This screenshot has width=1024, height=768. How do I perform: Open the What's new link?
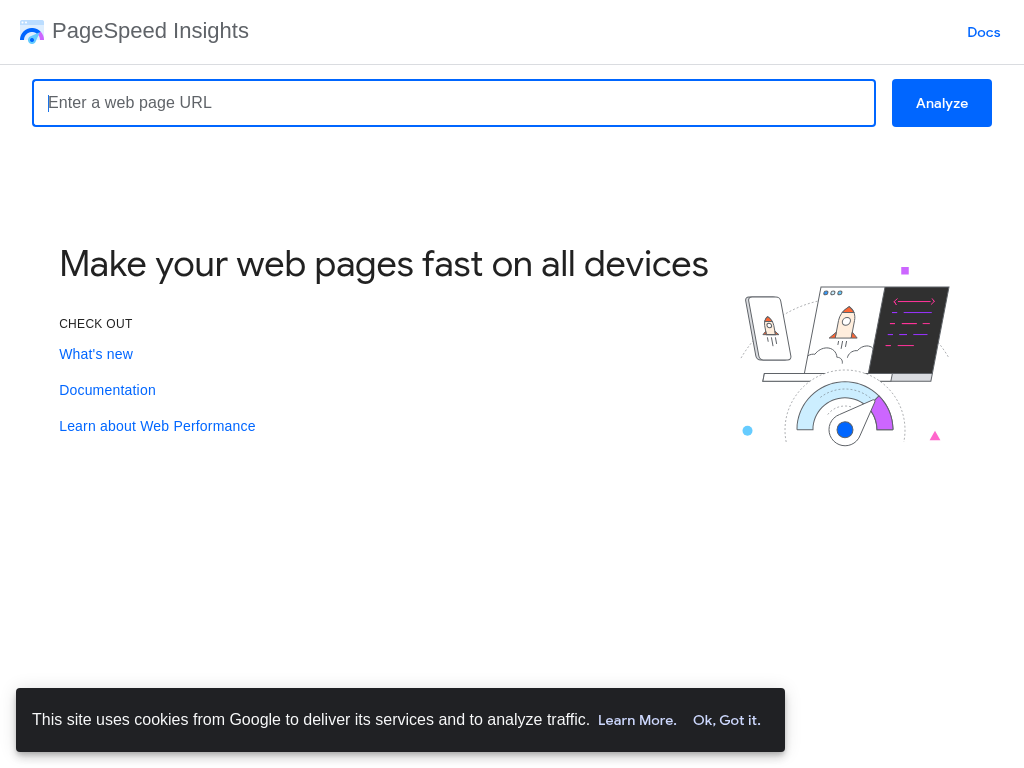coord(96,354)
